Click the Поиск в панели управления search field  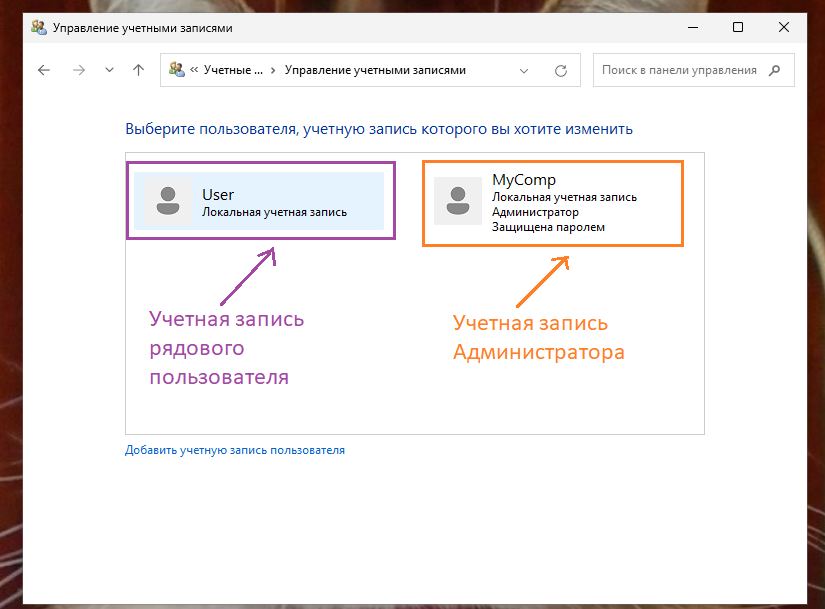(680, 70)
